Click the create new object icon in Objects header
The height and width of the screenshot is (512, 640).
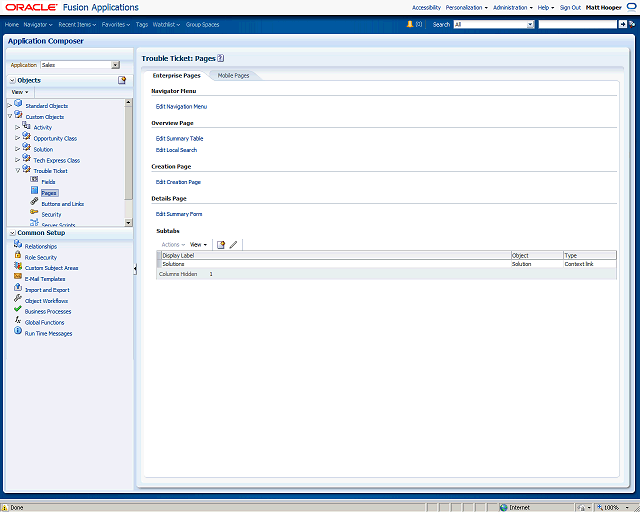(122, 80)
